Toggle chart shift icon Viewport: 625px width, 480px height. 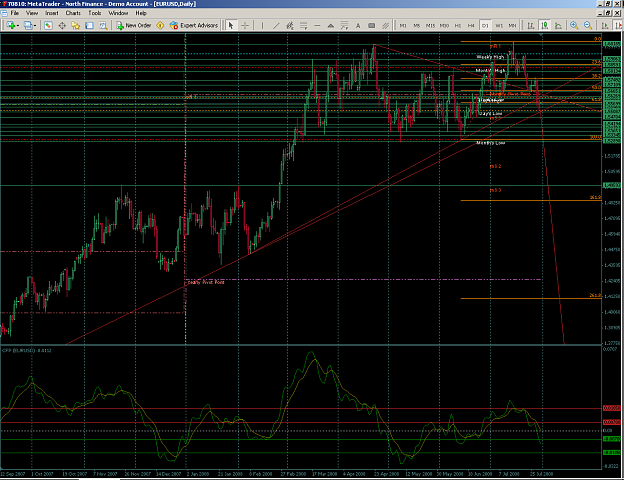[617, 26]
